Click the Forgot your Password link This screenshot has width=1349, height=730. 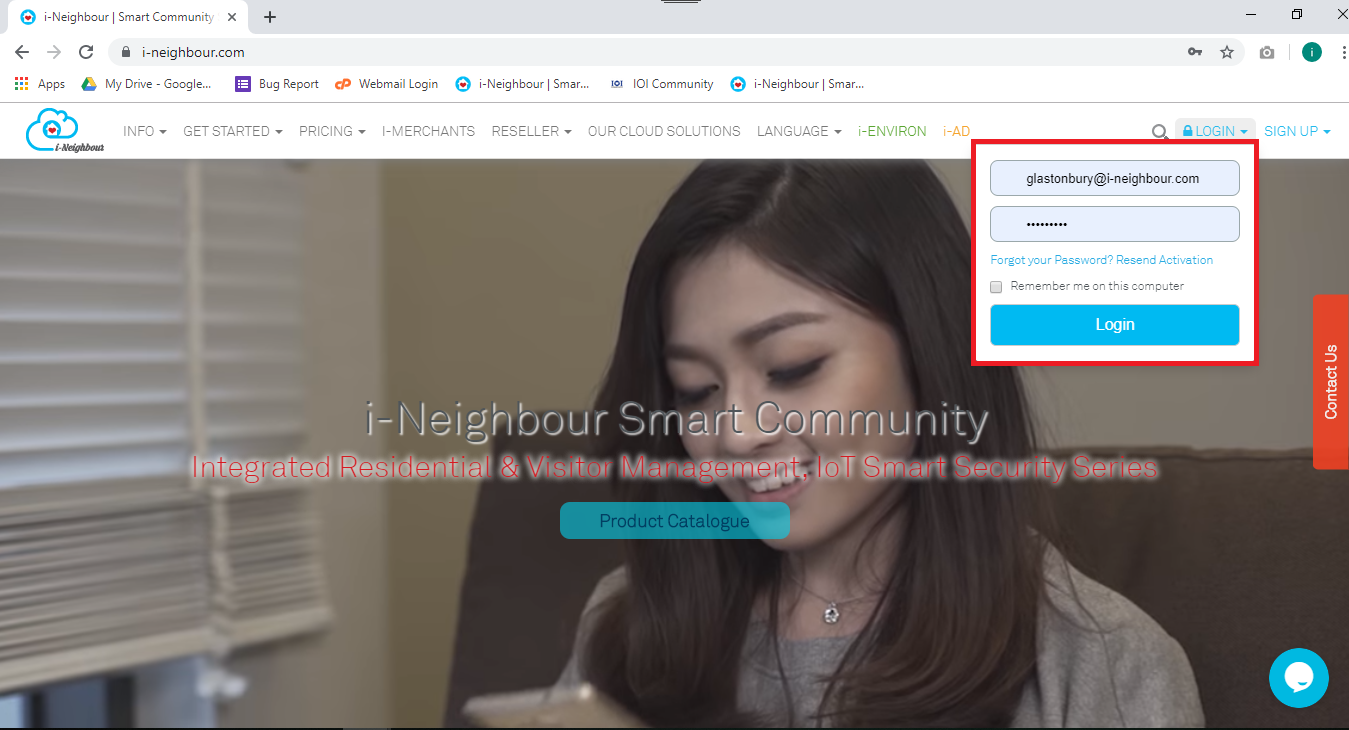tap(1038, 259)
